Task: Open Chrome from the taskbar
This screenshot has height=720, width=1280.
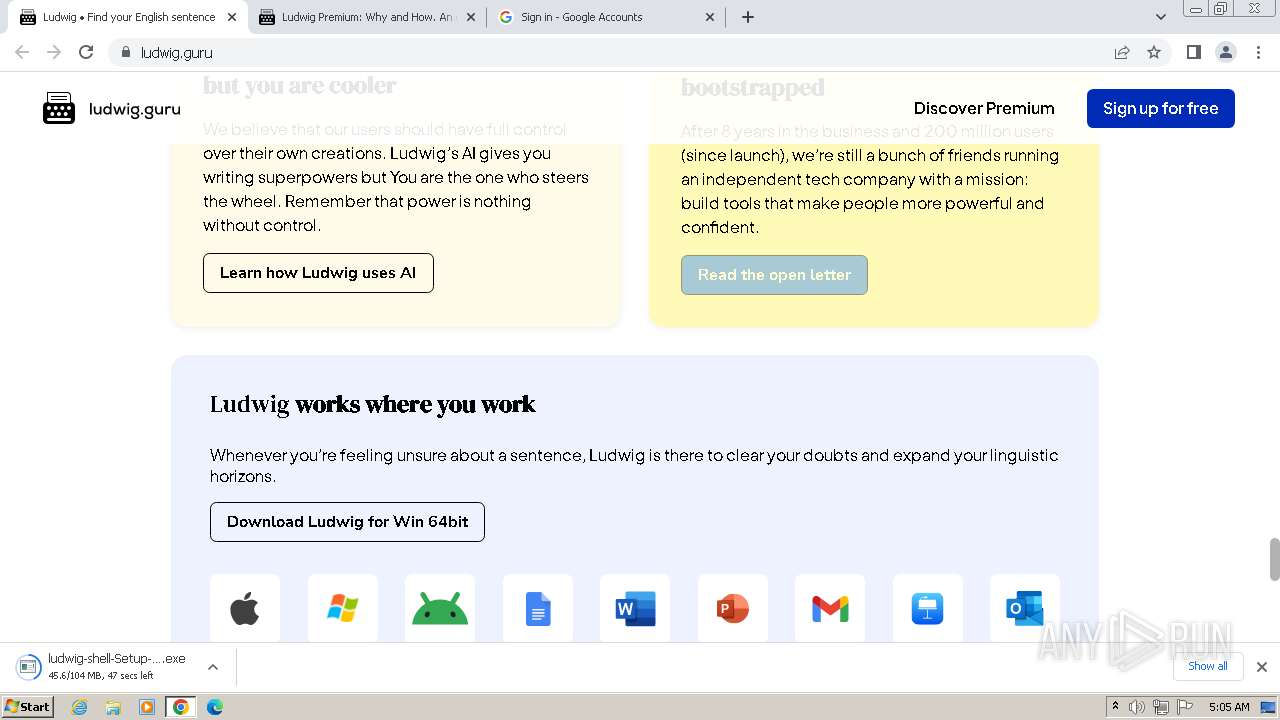Action: pos(181,707)
